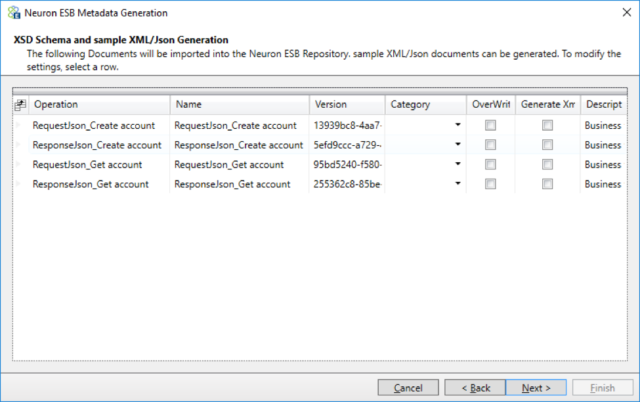
Task: Click the Description column header
Action: (x=604, y=104)
